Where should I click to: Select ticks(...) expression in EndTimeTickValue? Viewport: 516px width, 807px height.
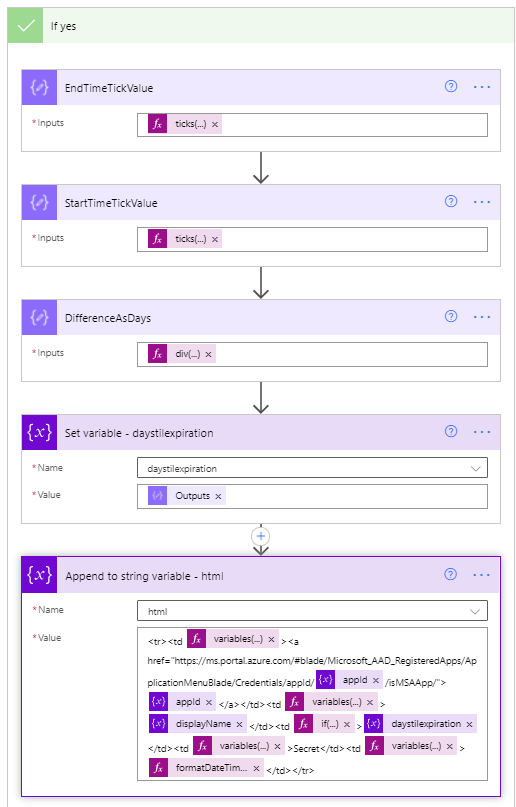point(185,124)
